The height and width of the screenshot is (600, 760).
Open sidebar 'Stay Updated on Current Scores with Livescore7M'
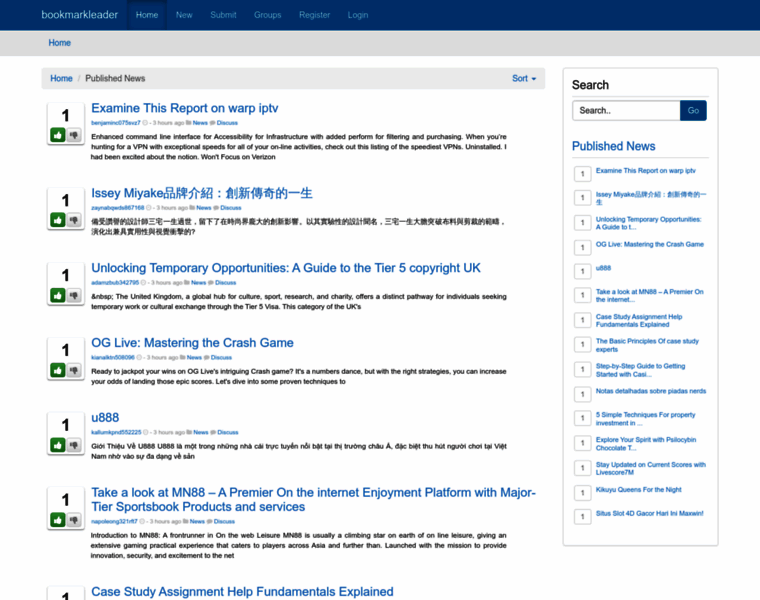650,468
